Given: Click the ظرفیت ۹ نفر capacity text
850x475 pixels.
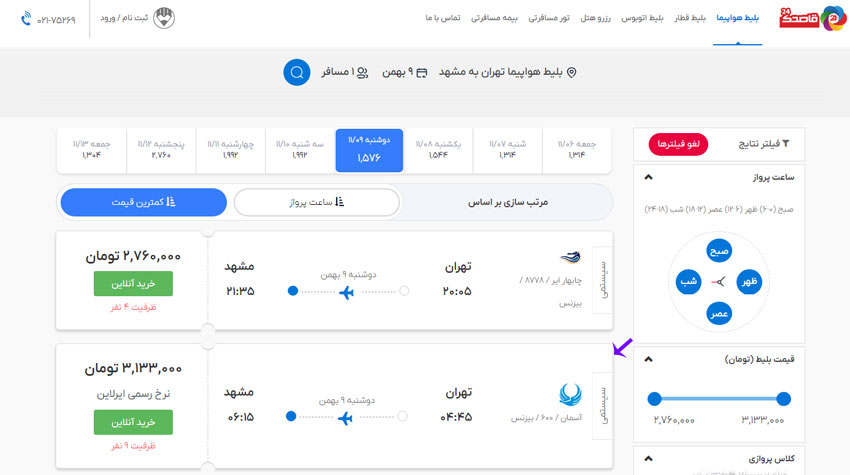Looking at the screenshot, I should [133, 446].
